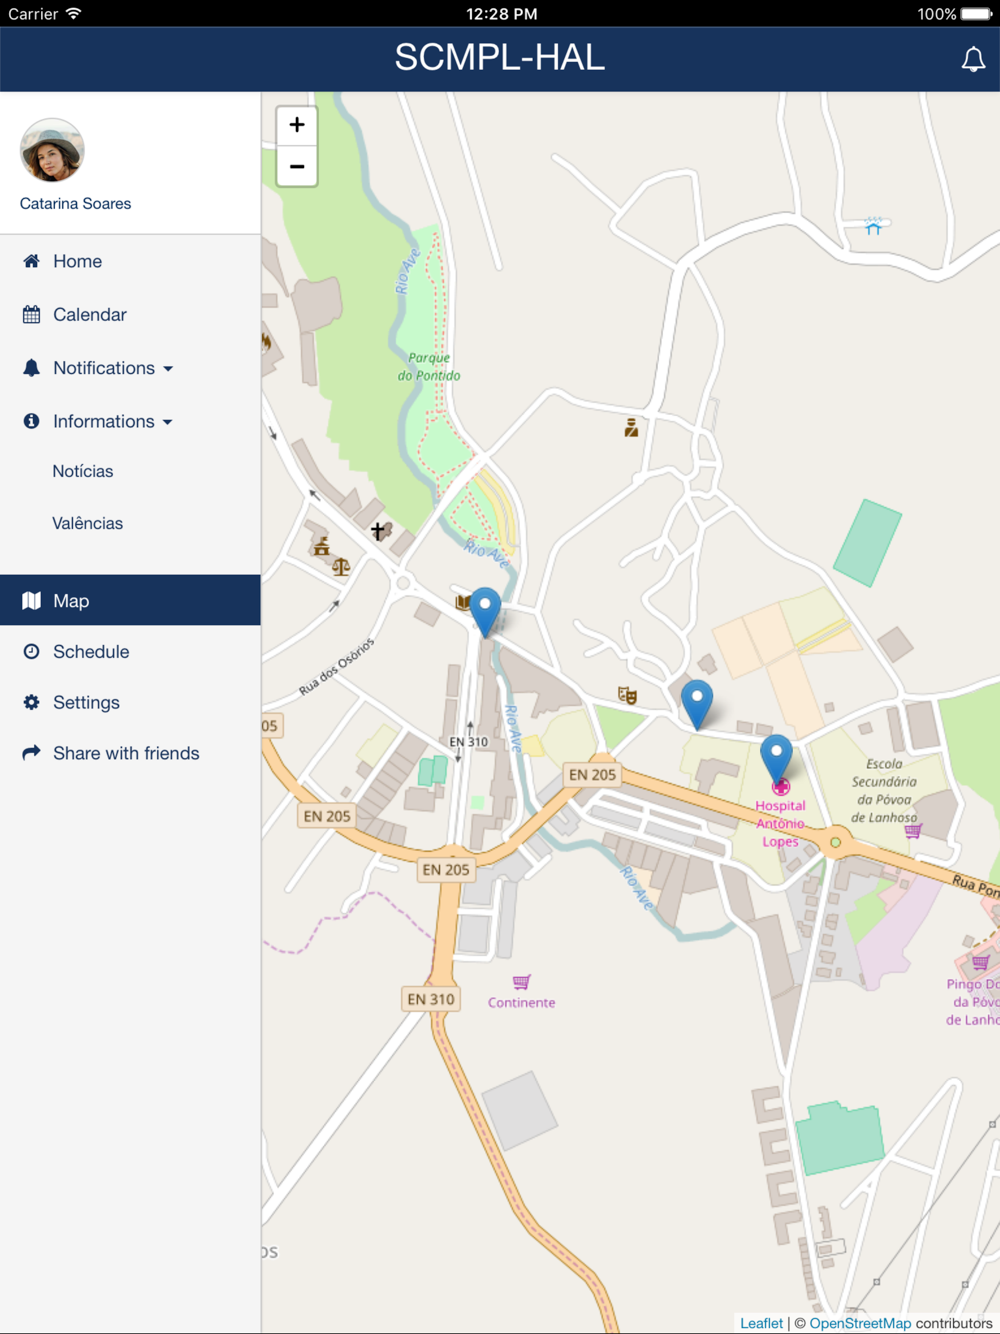1000x1334 pixels.
Task: Open the Notícias submenu item
Action: pos(83,471)
